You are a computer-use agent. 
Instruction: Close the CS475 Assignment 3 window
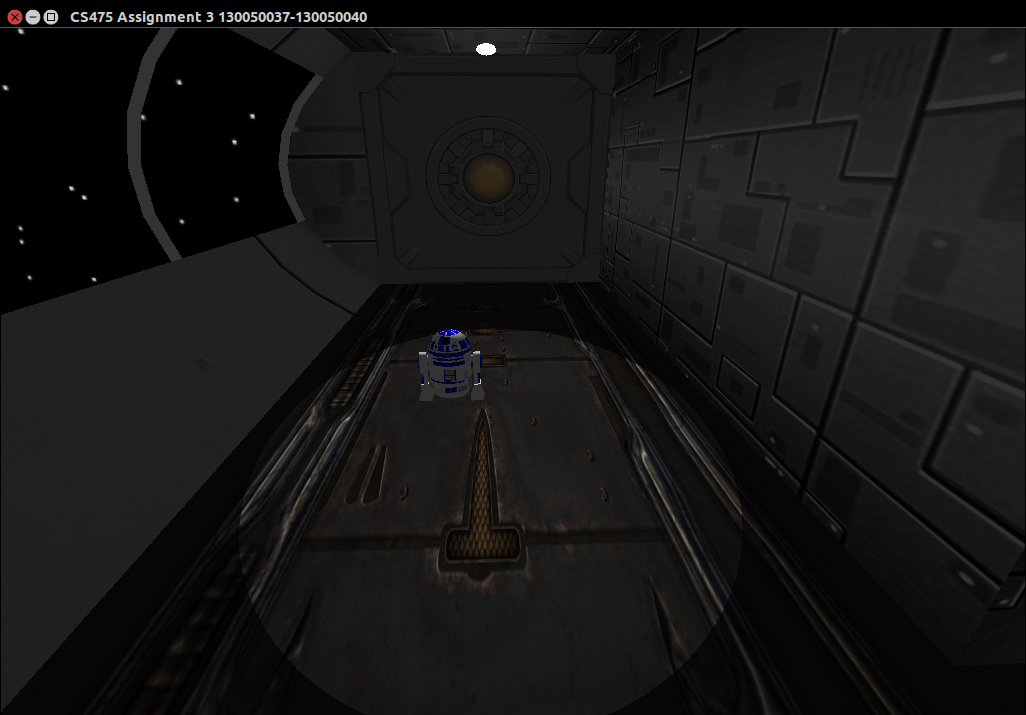(x=15, y=17)
